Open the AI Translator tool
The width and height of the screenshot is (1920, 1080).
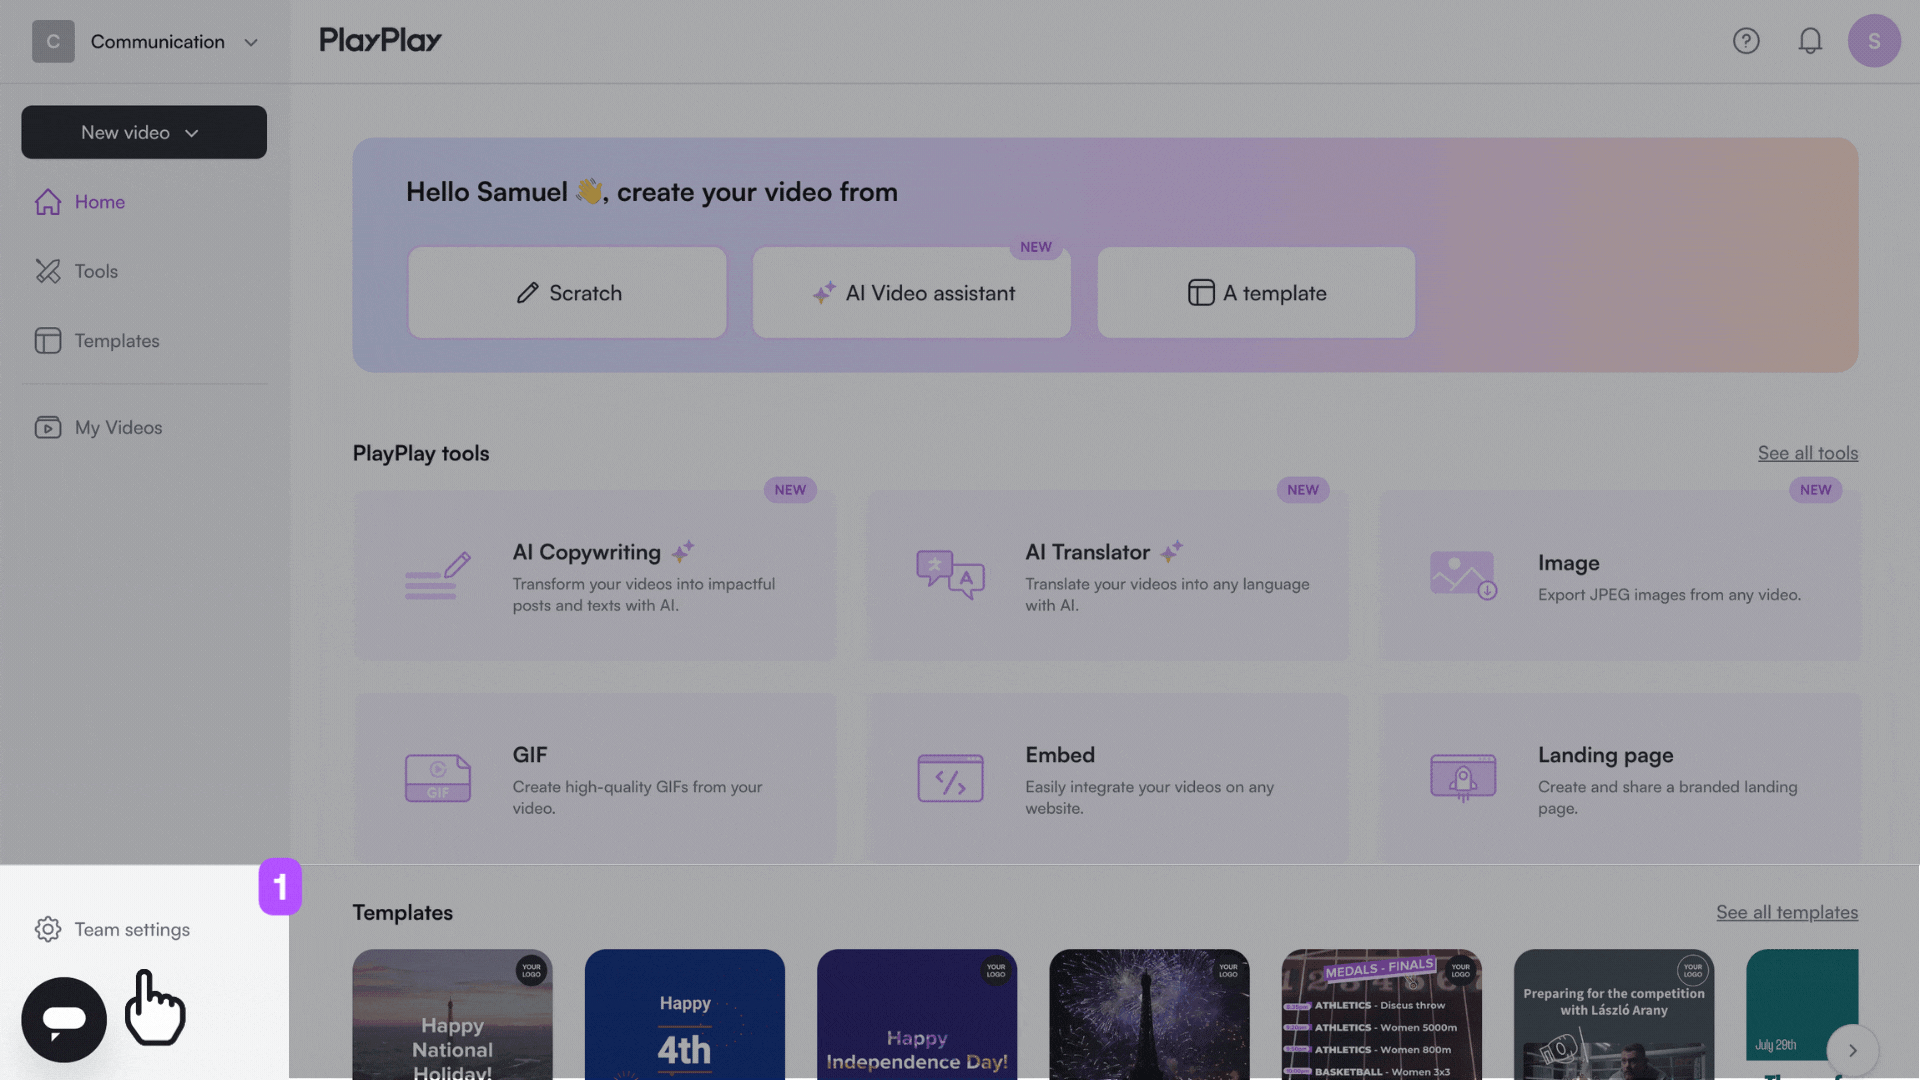coord(1107,576)
